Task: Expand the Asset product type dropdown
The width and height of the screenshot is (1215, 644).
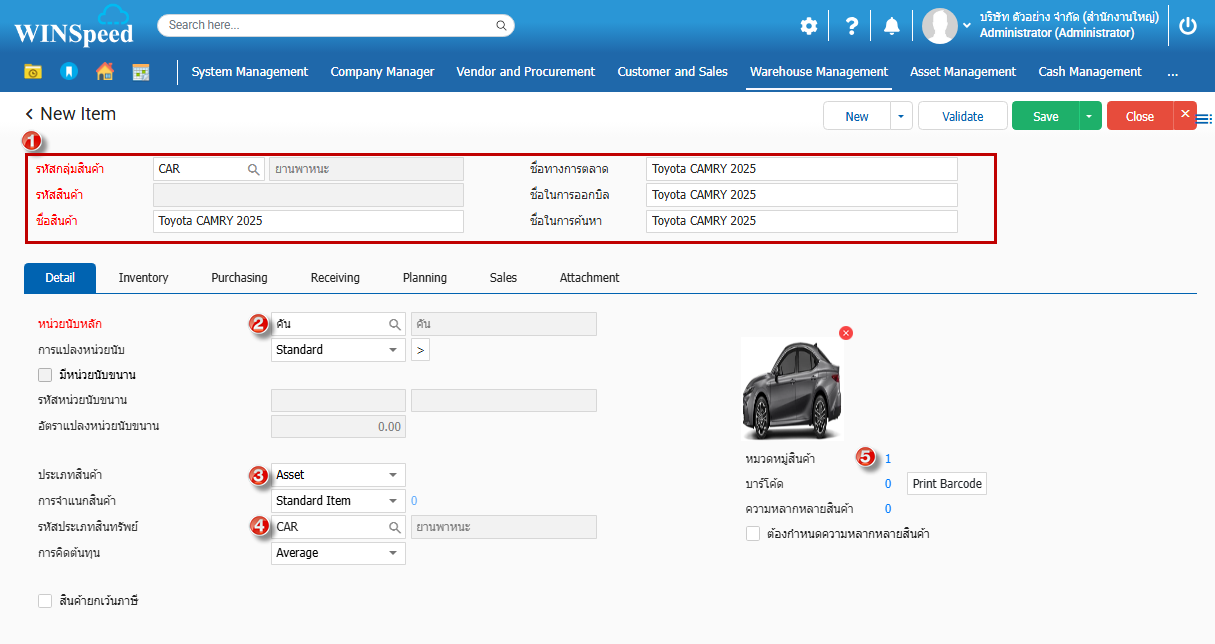Action: (393, 475)
